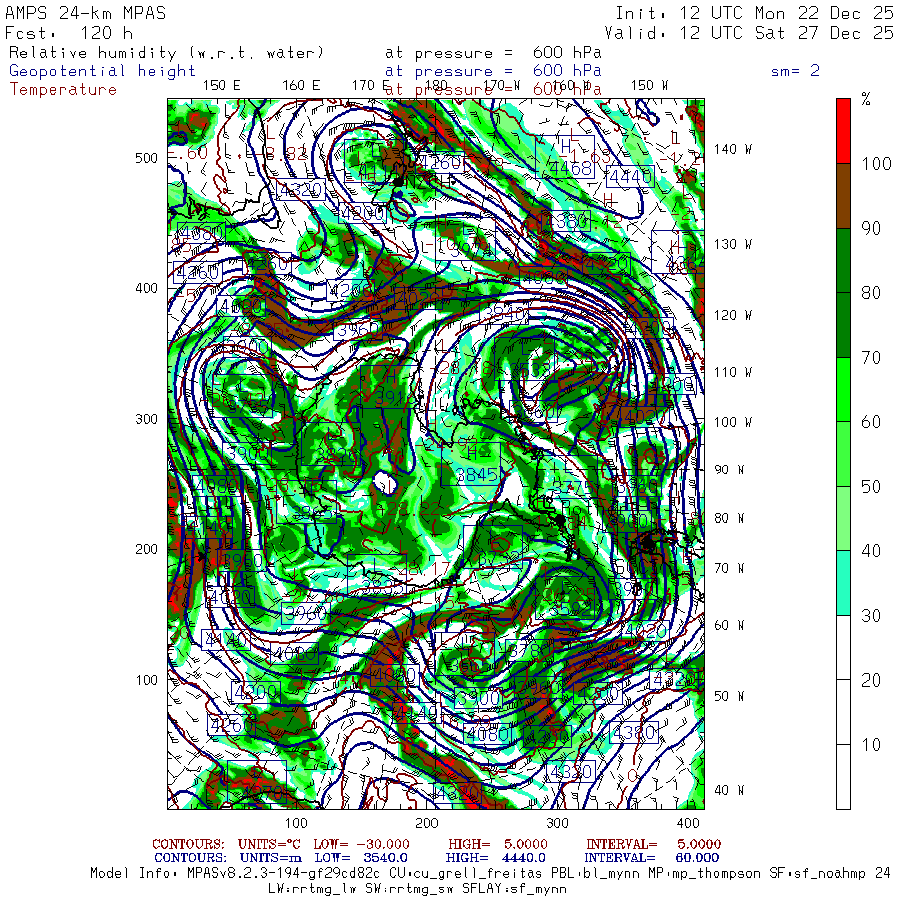Click the "Init: 12 UTC Mon 22 Dec 25" text
This screenshot has height=900, width=900.
[x=754, y=13]
